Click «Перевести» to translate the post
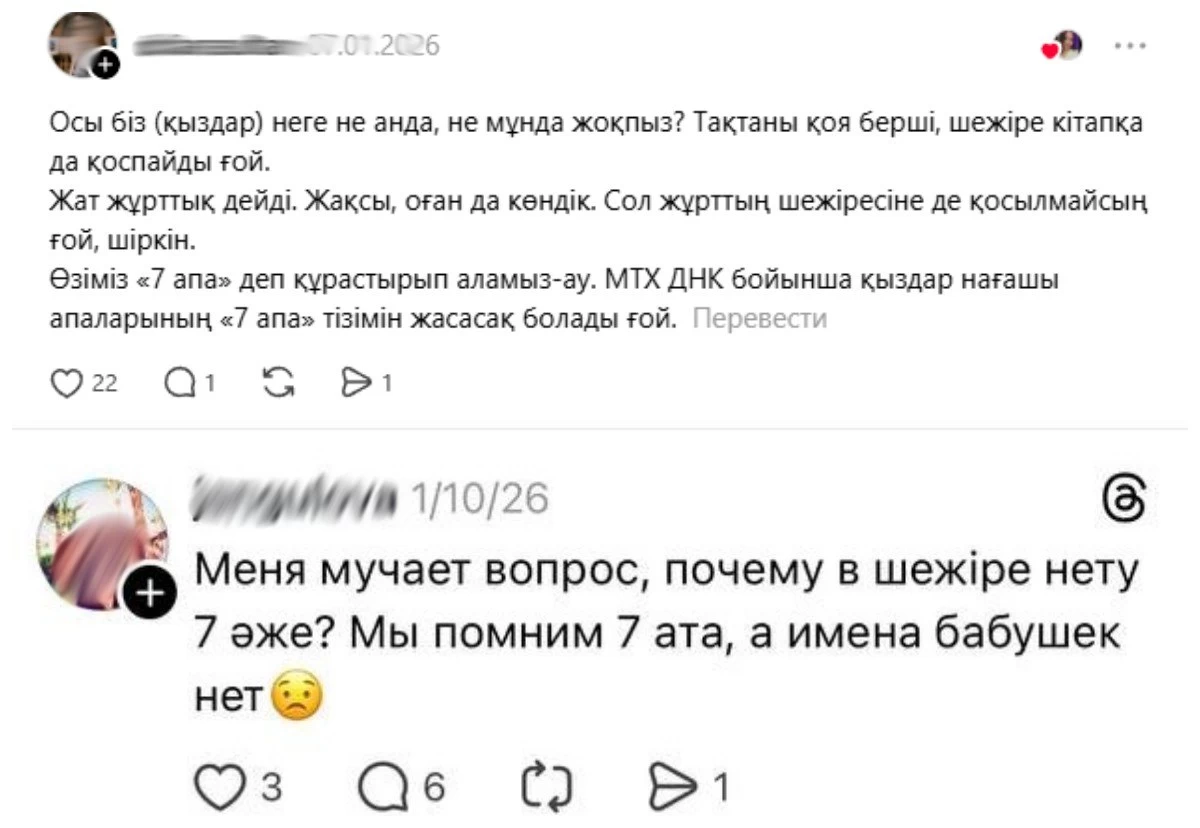Image resolution: width=1200 pixels, height=828 pixels. [760, 319]
